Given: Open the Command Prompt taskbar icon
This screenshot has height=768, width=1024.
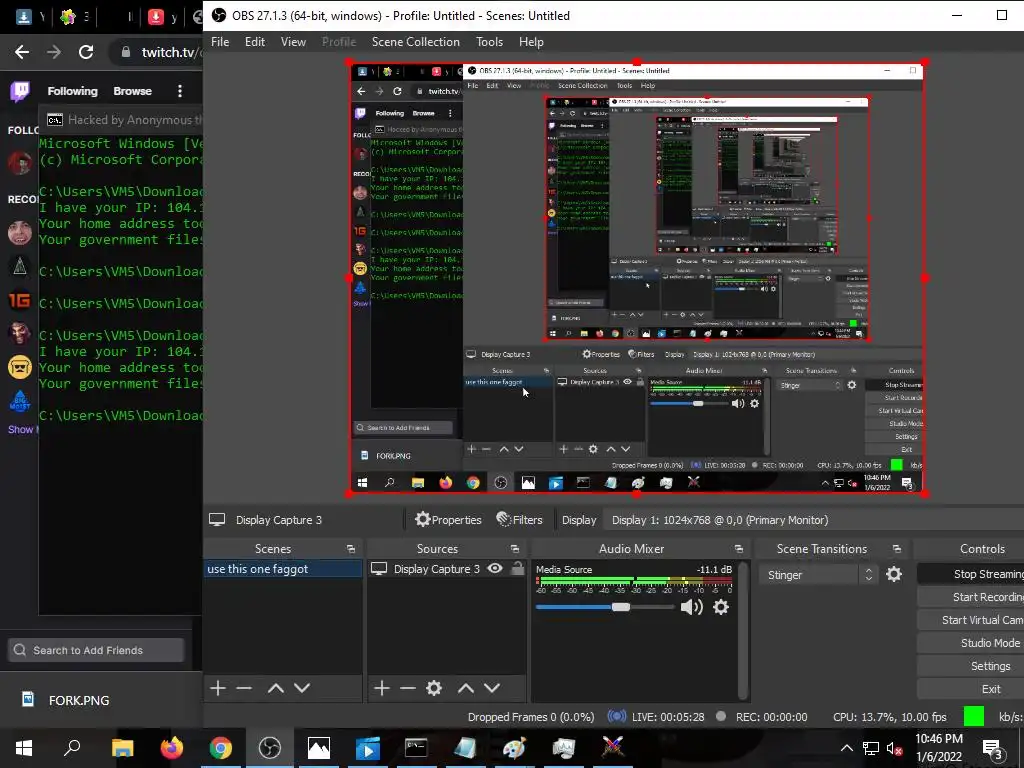Looking at the screenshot, I should tap(416, 748).
